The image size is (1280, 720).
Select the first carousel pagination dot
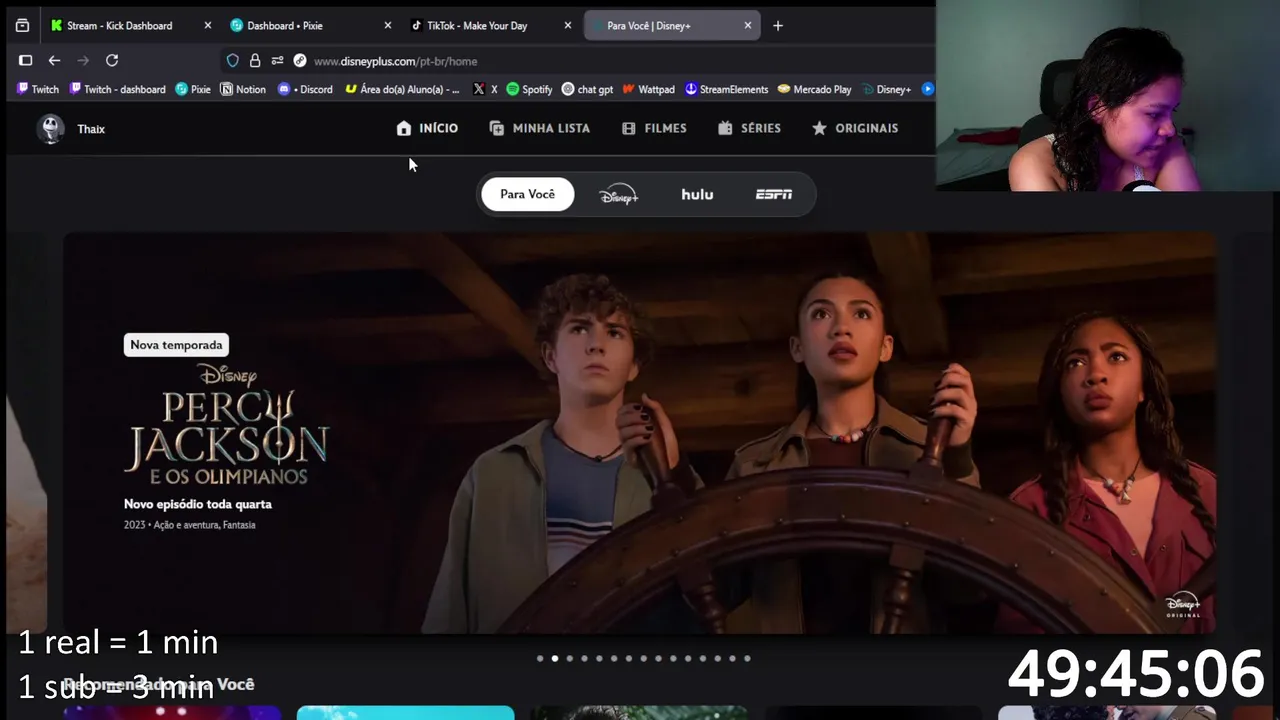540,658
